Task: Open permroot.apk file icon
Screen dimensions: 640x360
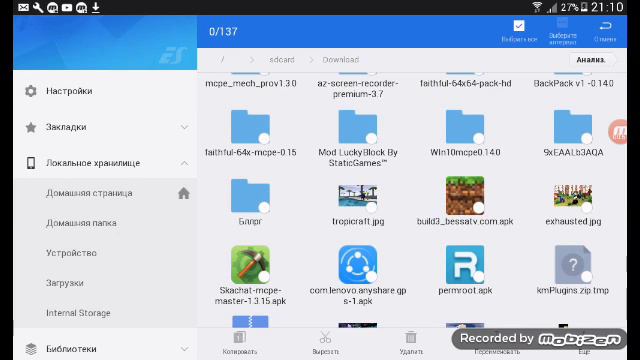Action: [x=465, y=264]
